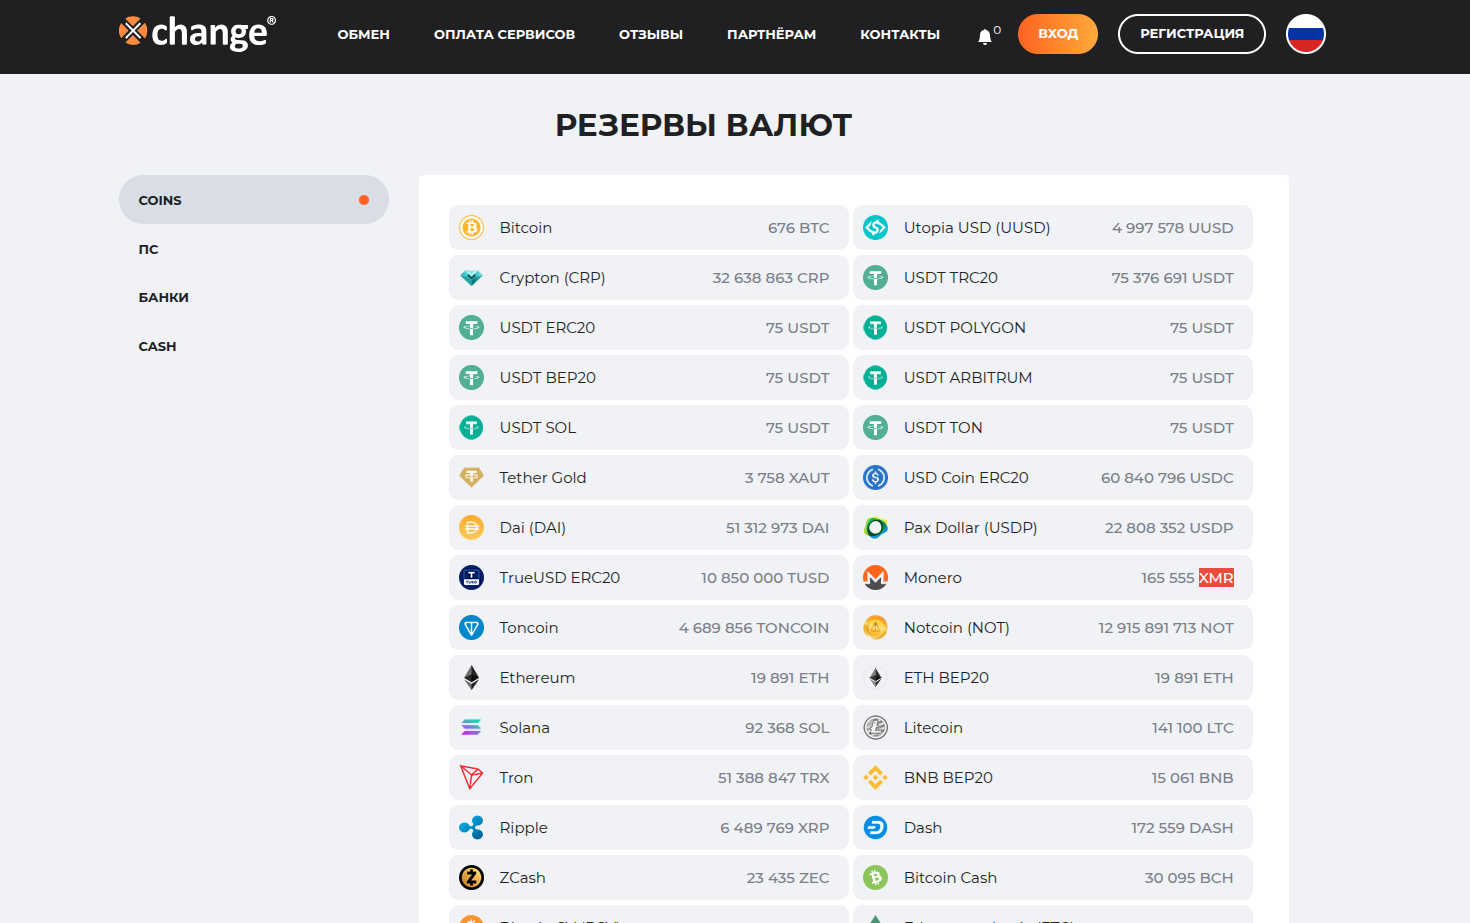The height and width of the screenshot is (923, 1470).
Task: Click the Pax Dollar icon
Action: [x=876, y=528]
